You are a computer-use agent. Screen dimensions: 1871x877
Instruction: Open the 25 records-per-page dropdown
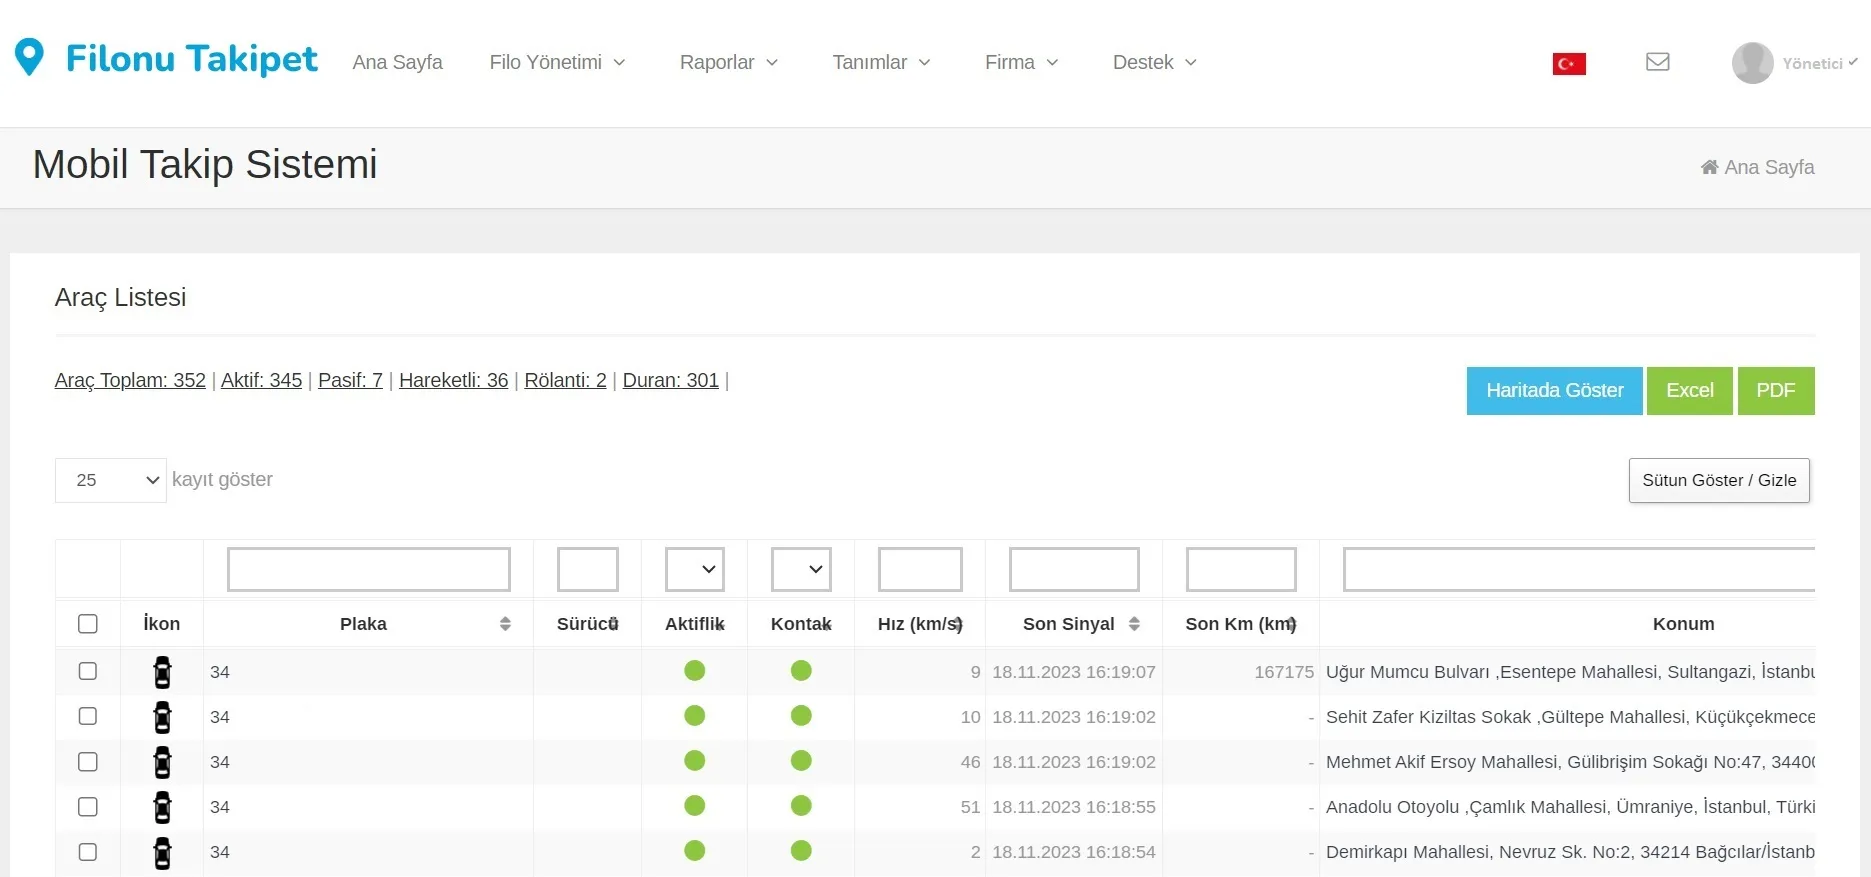[111, 480]
